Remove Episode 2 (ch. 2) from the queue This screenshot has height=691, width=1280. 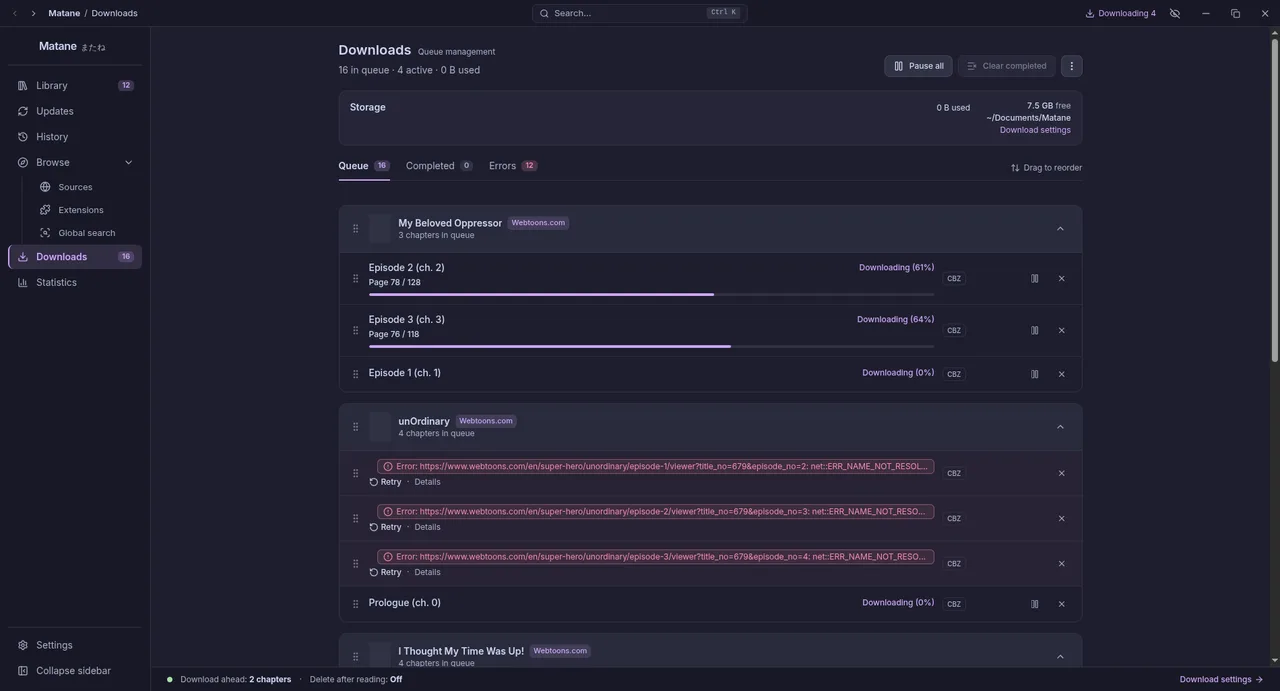(1062, 278)
